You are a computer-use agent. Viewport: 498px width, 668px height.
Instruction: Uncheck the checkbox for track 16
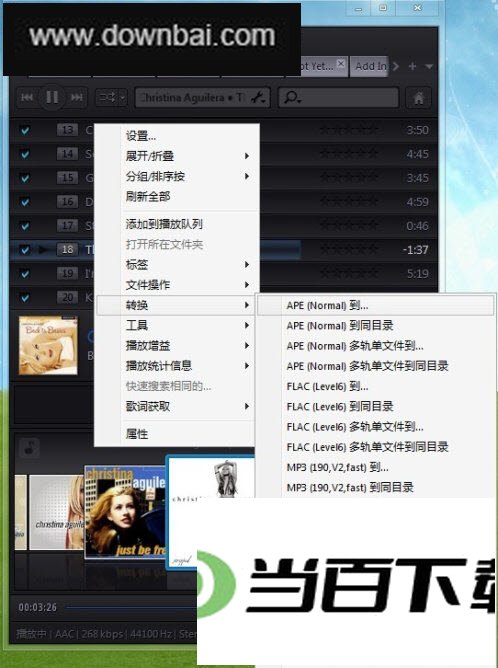[25, 202]
